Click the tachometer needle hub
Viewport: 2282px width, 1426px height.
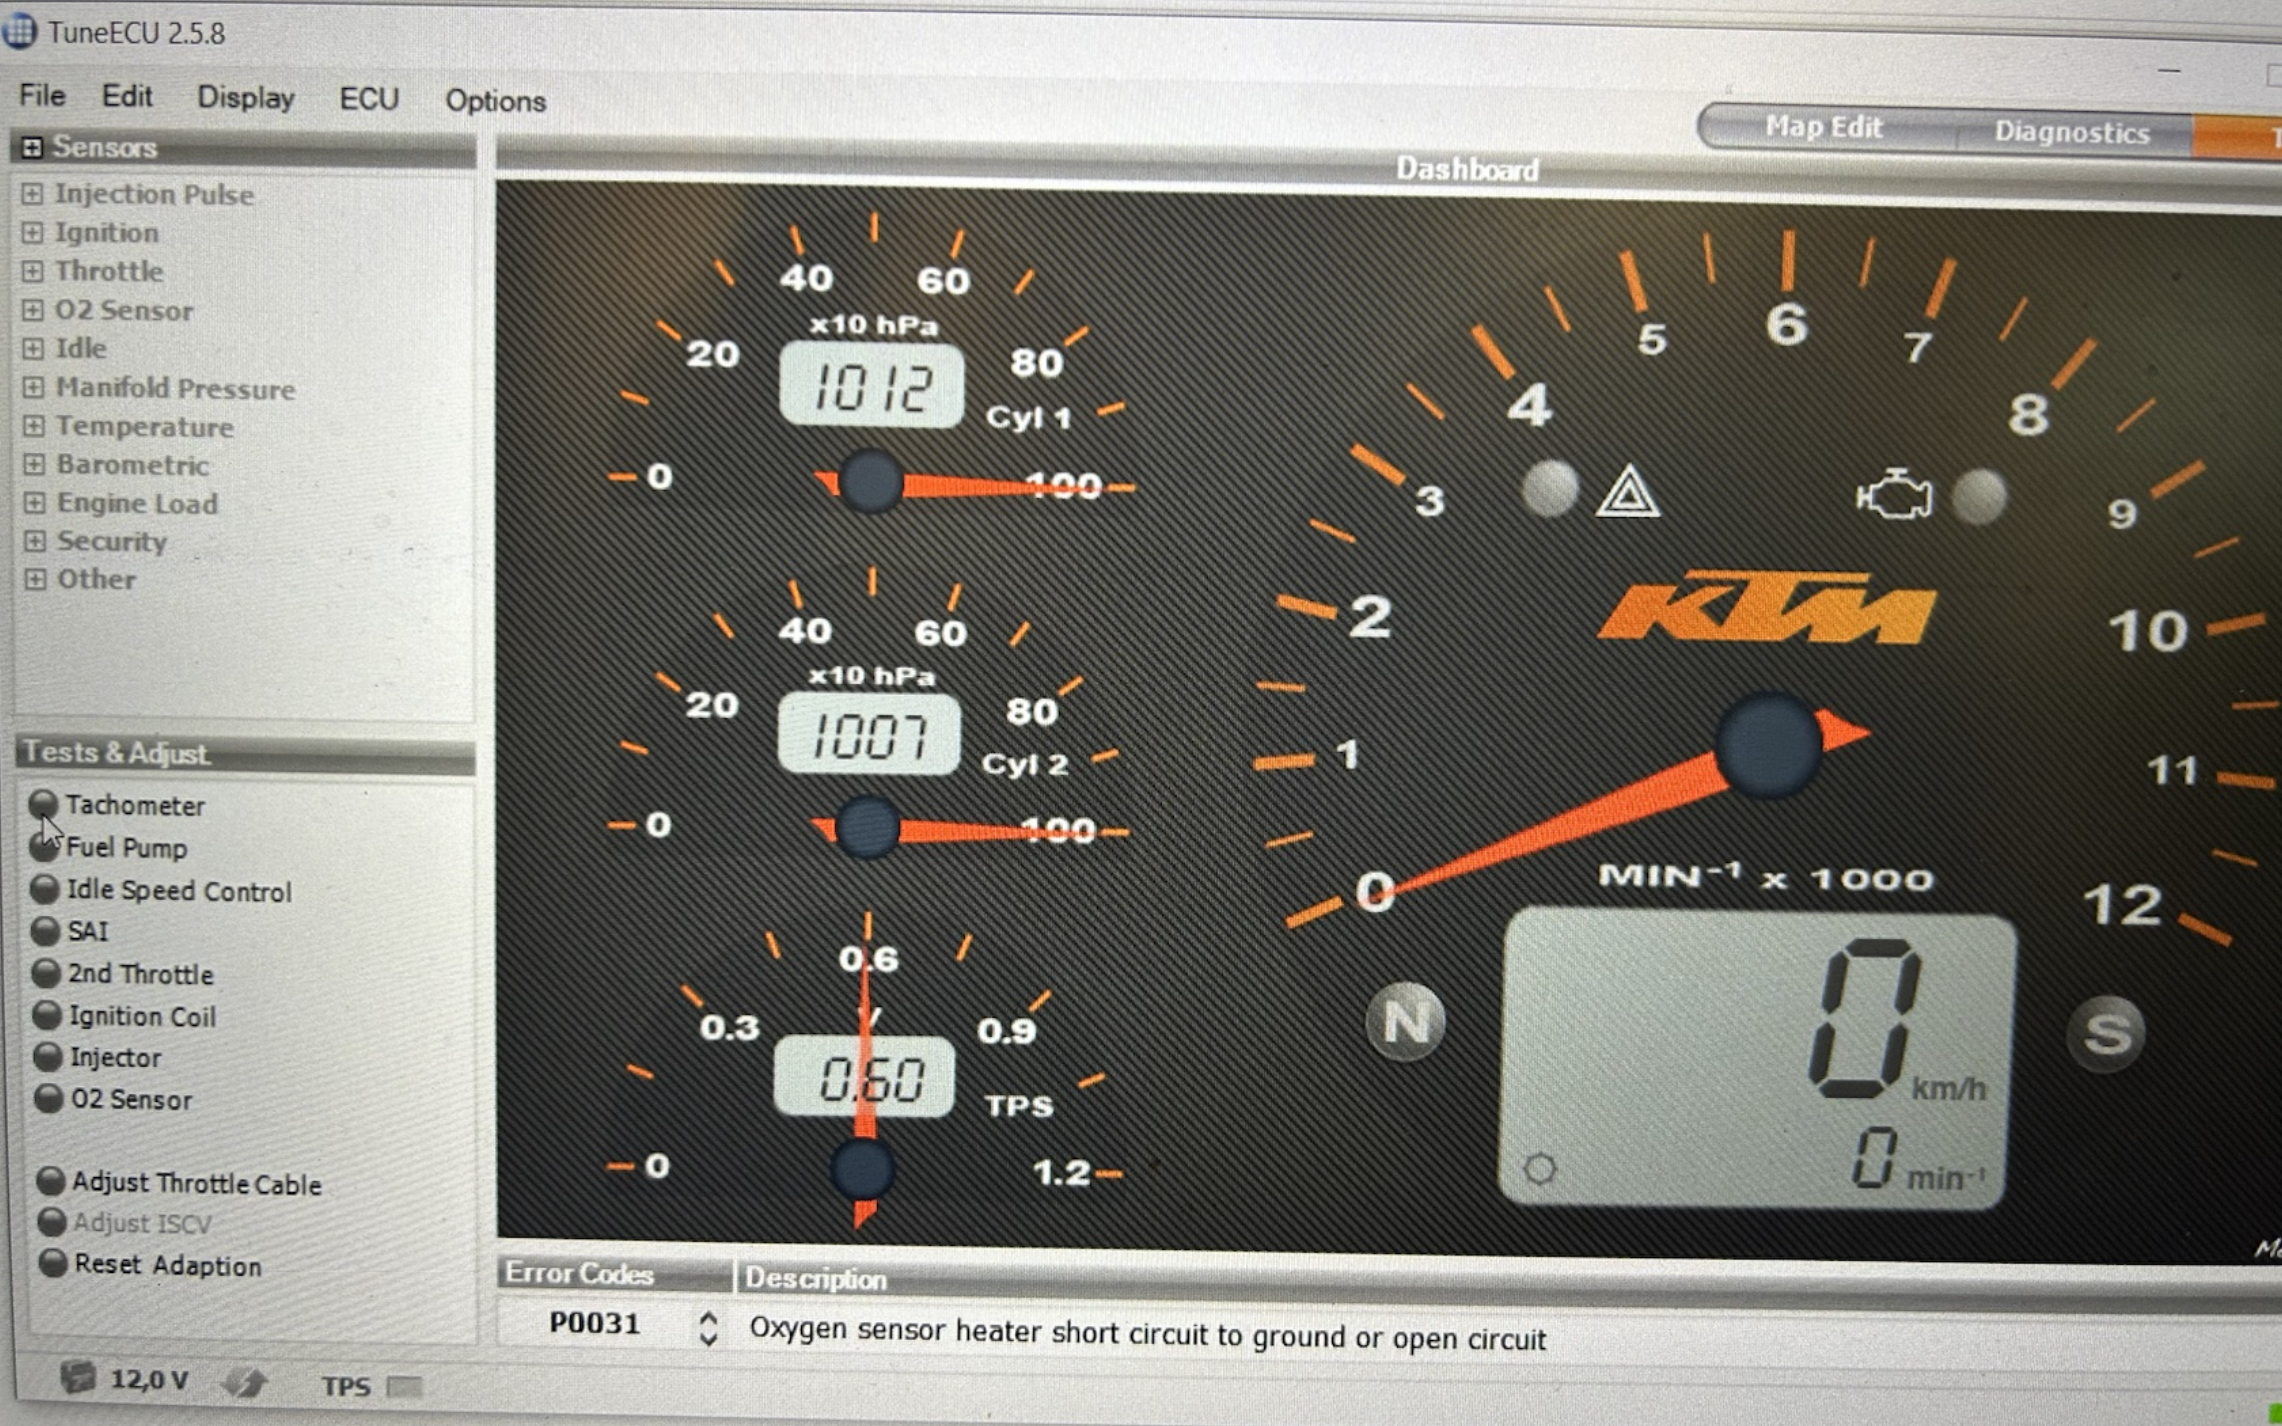pos(1768,745)
